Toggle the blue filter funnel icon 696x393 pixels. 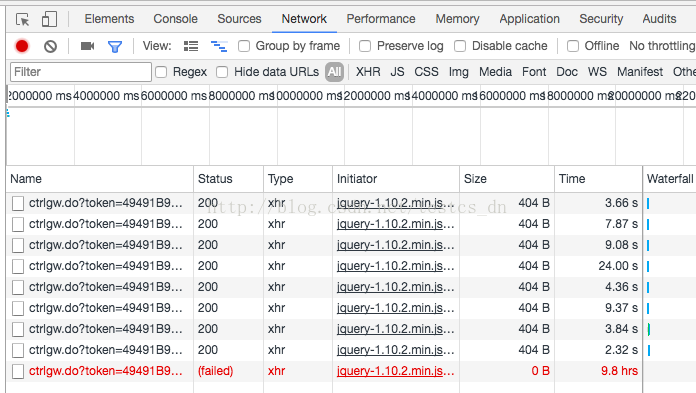pyautogui.click(x=115, y=46)
